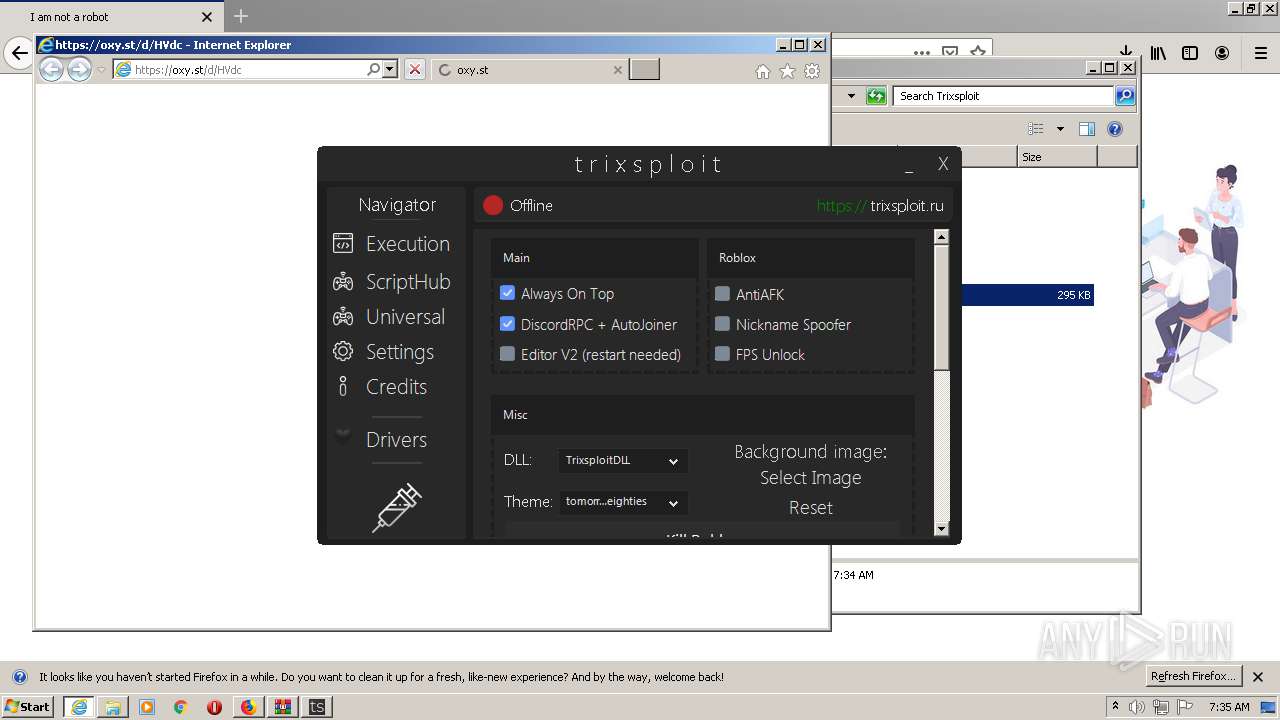Screen dimensions: 1280x720
Task: Disable DiscordRPC + AutoJoiner
Action: coord(507,324)
